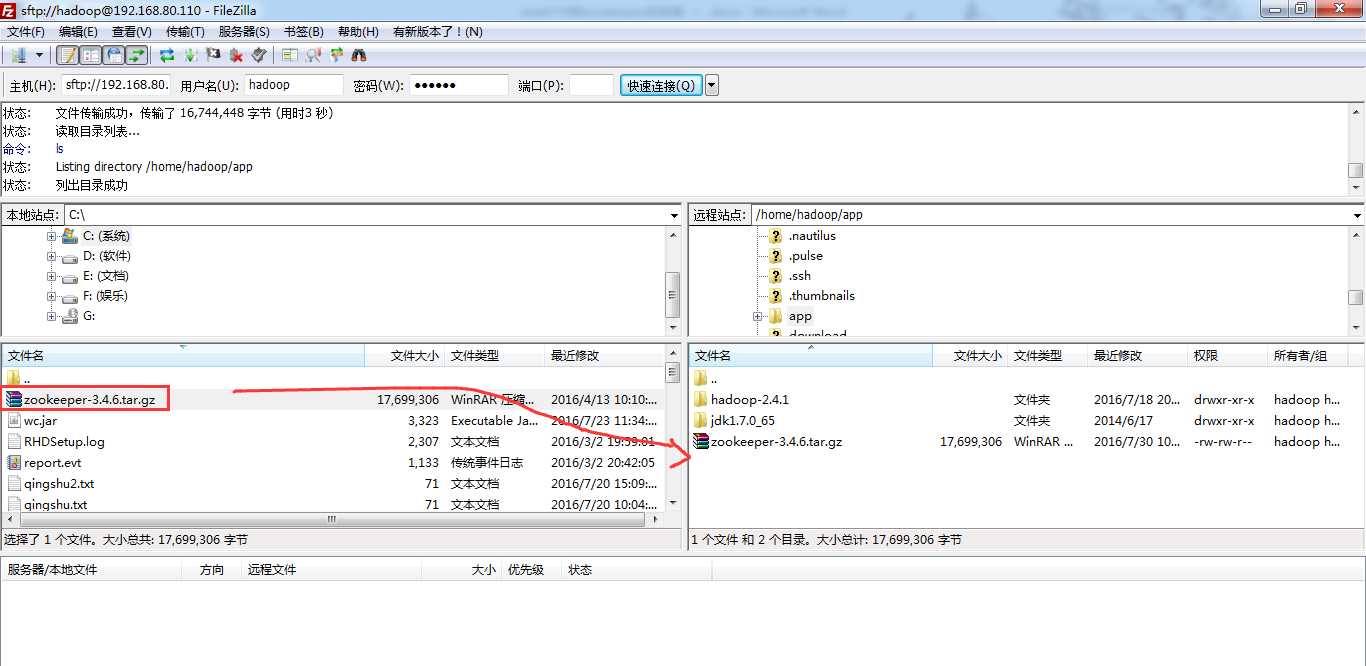Open the Site Manager icon
Screen dimensions: 1366x666
click(x=18, y=55)
